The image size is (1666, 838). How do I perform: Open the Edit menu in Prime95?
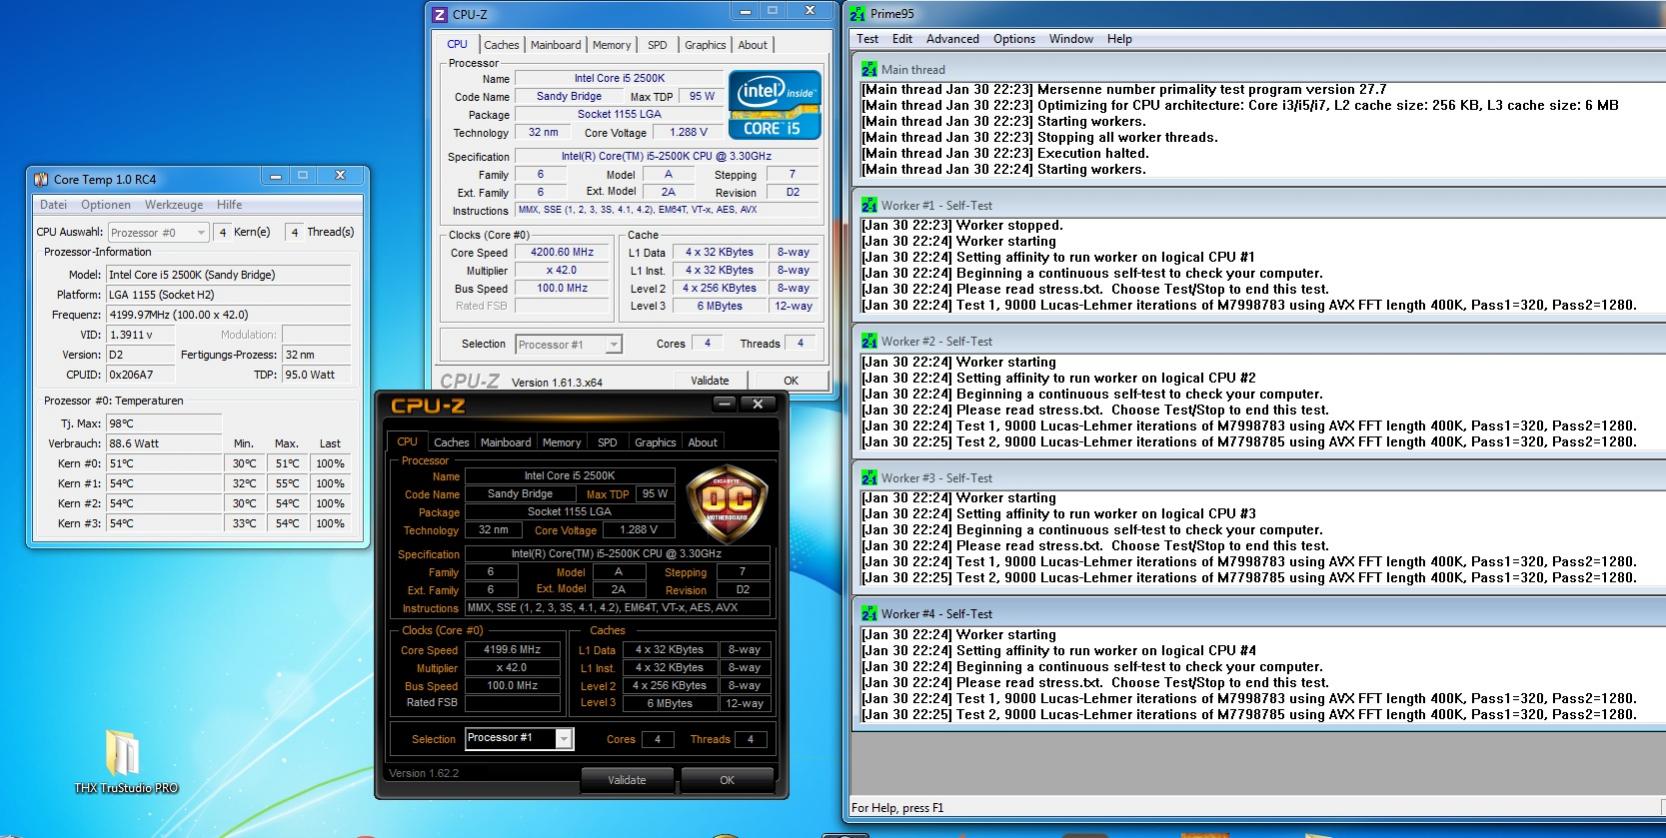point(902,39)
